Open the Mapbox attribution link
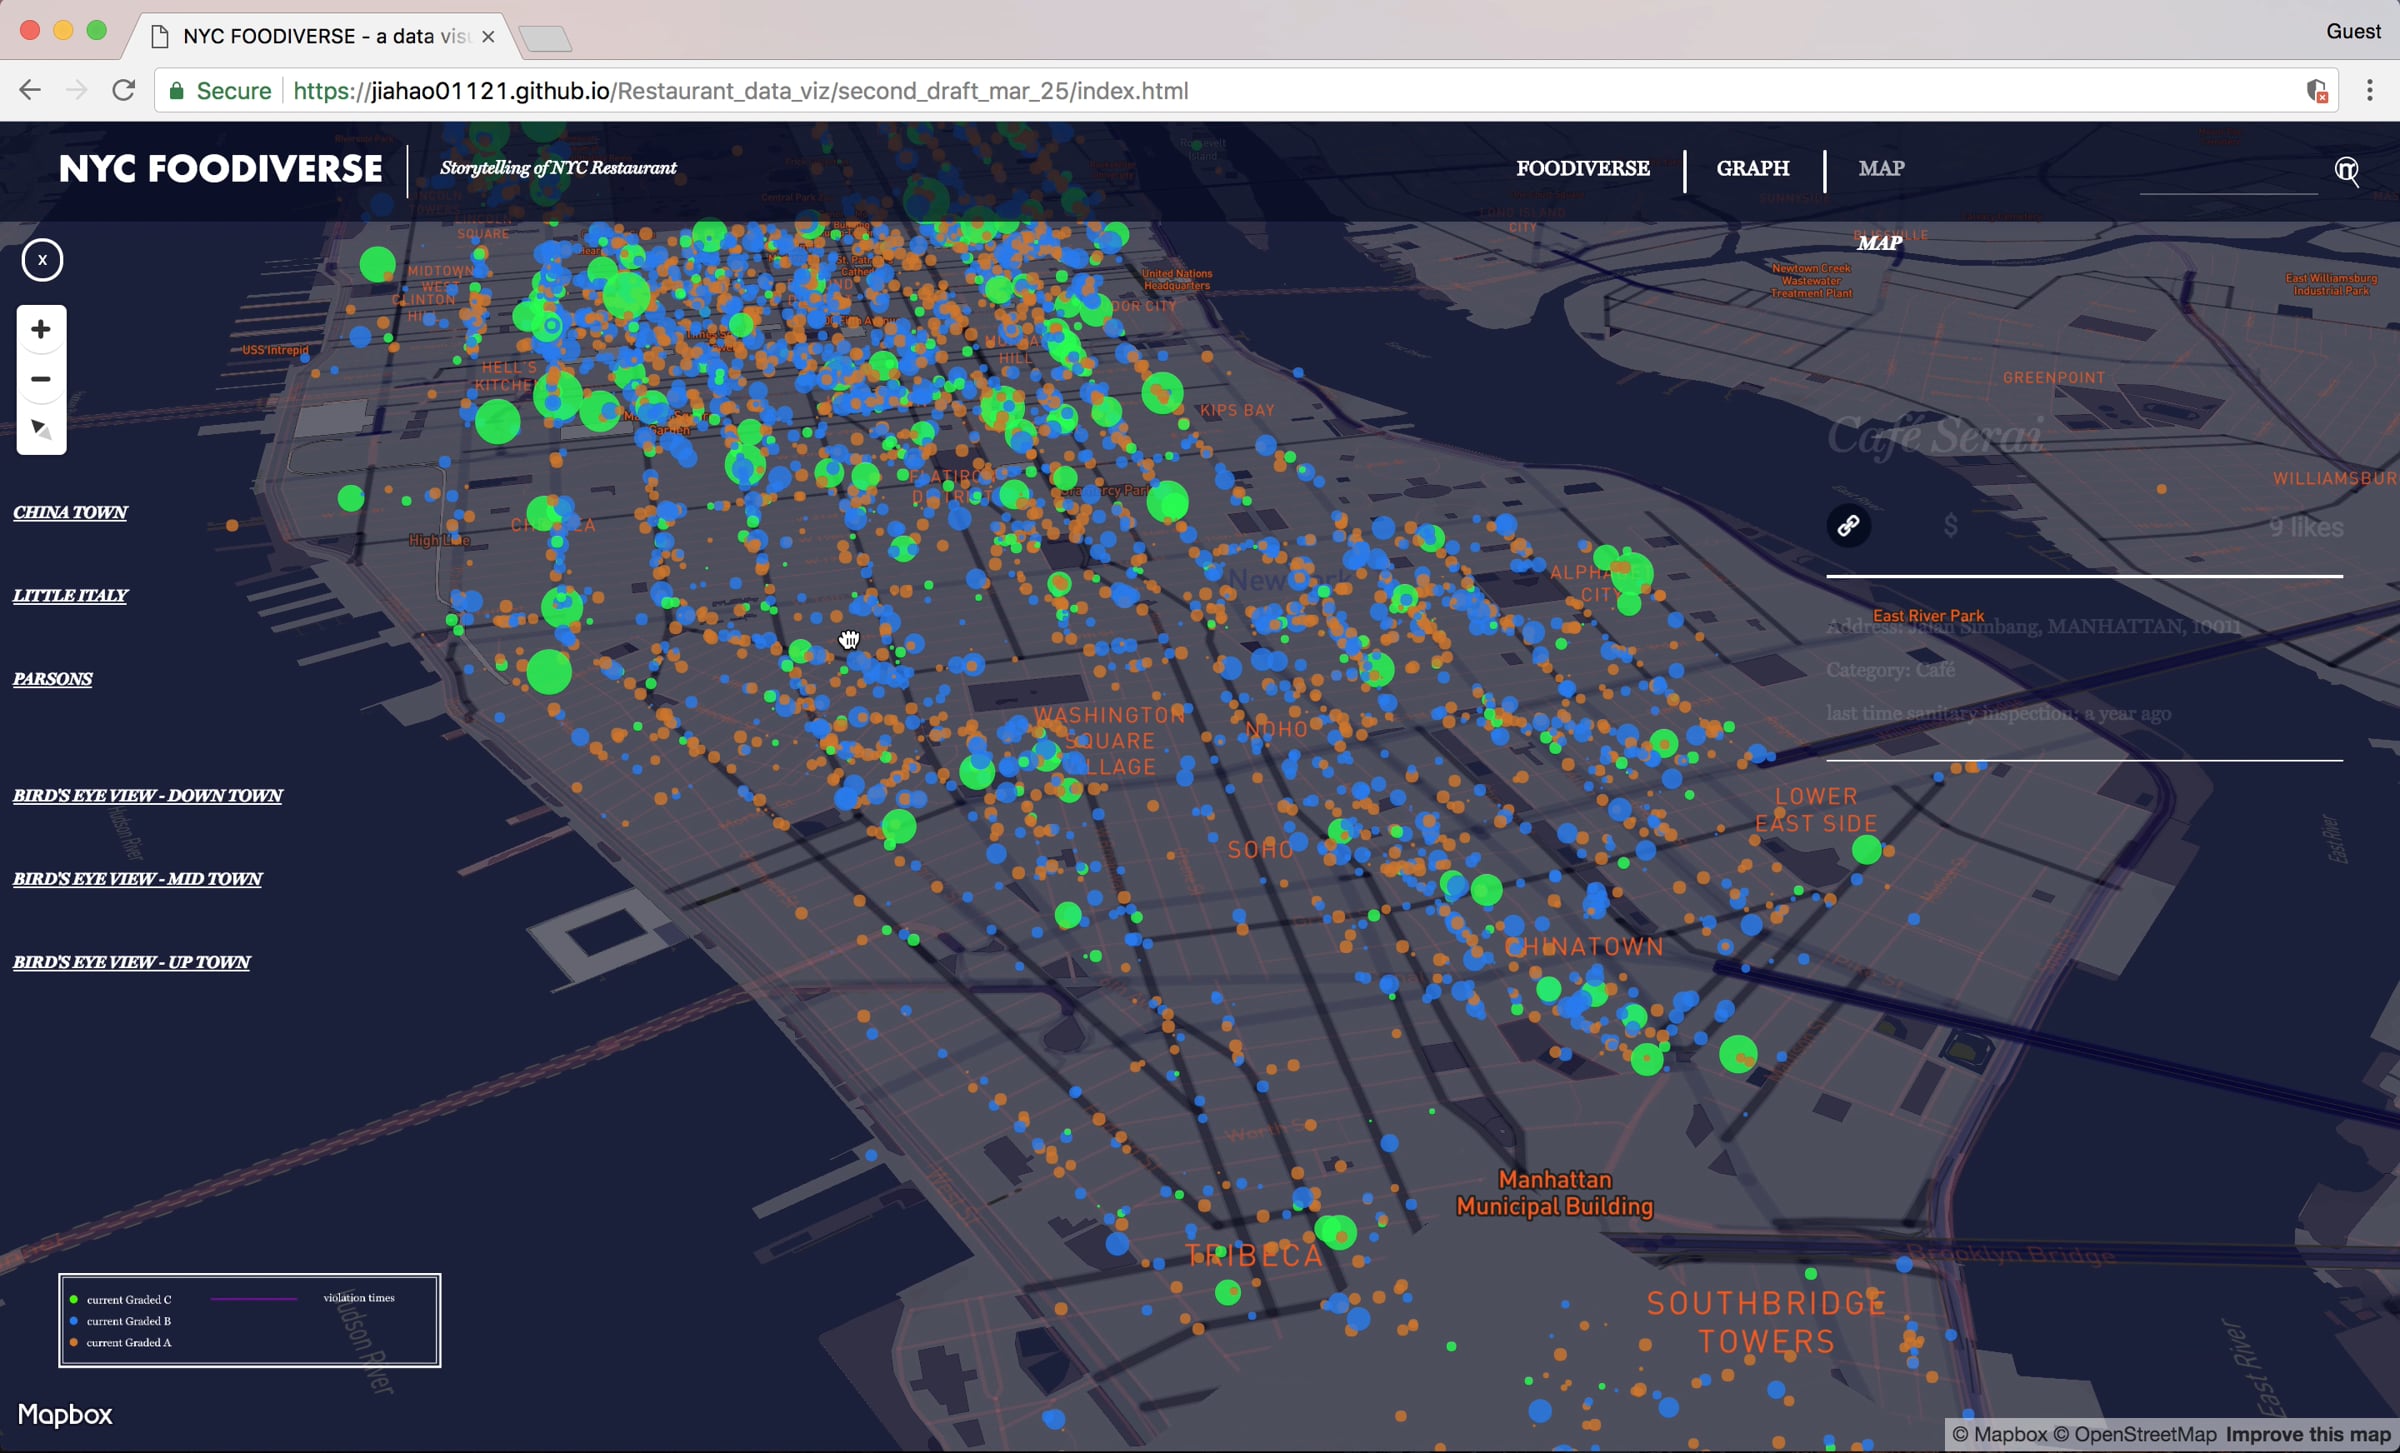The image size is (2400, 1453). click(x=2000, y=1435)
